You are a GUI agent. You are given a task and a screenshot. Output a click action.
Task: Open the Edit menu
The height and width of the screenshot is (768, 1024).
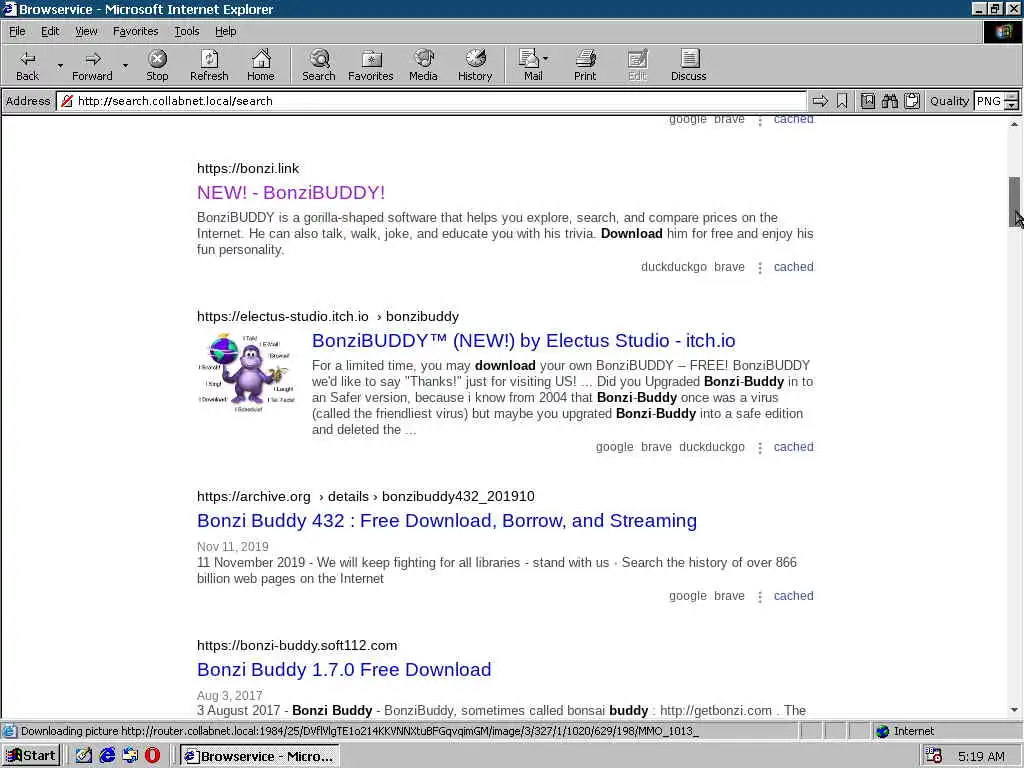tap(50, 31)
